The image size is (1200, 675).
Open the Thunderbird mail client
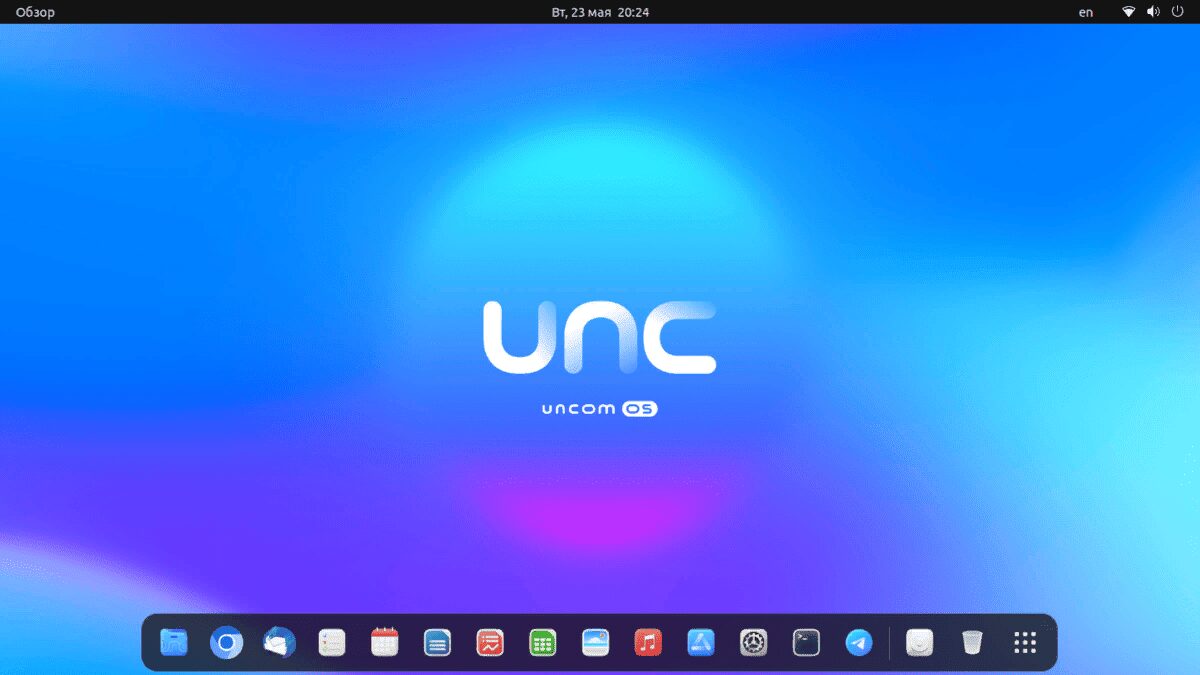coord(278,643)
